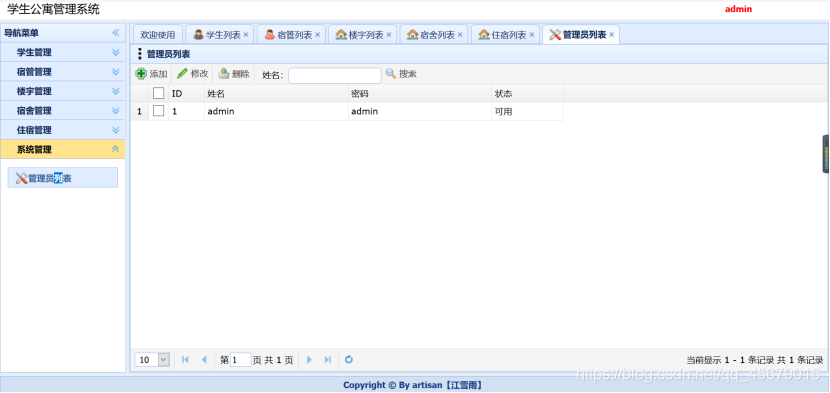Collapse the 导航菜单 navigation panel
Screen dimensions: 830x393
(x=116, y=33)
